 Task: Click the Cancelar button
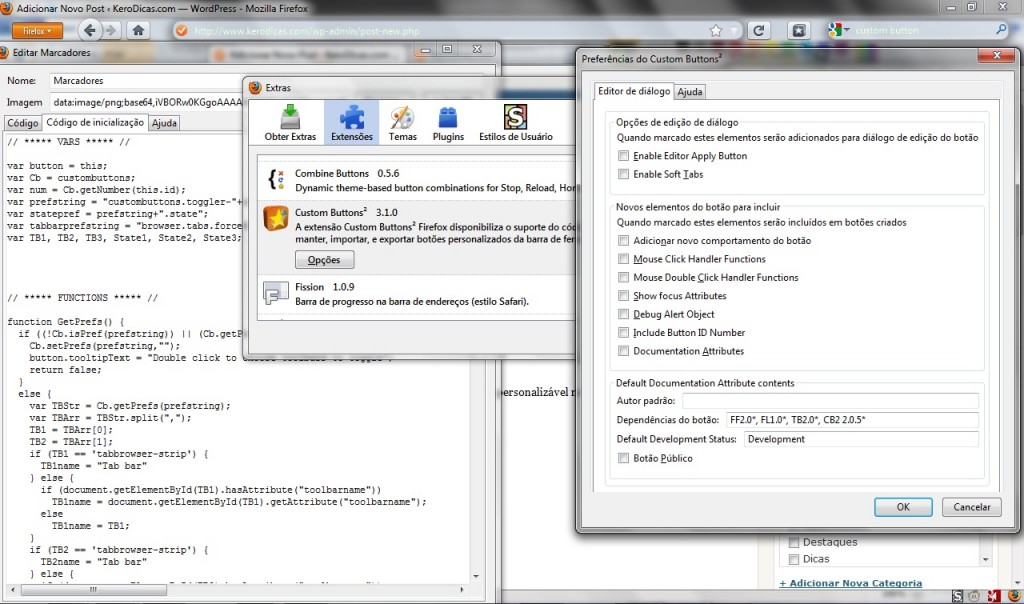[x=971, y=507]
